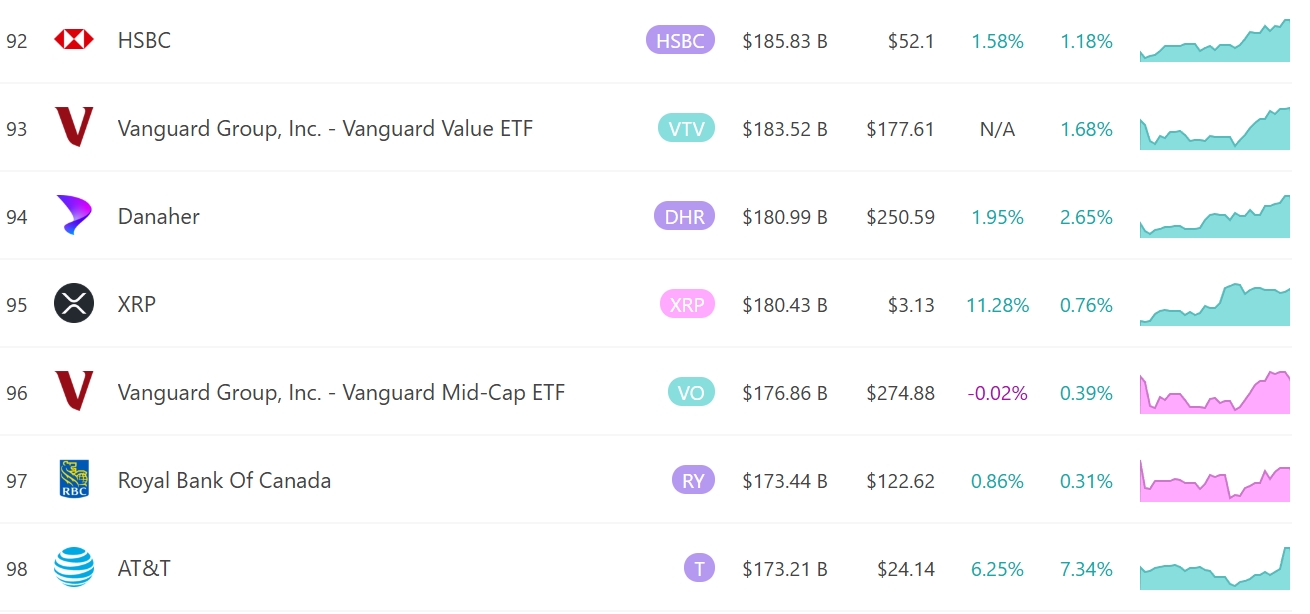Select the T ticker badge for AT&T
Image resolution: width=1310 pixels, height=614 pixels.
[x=699, y=568]
